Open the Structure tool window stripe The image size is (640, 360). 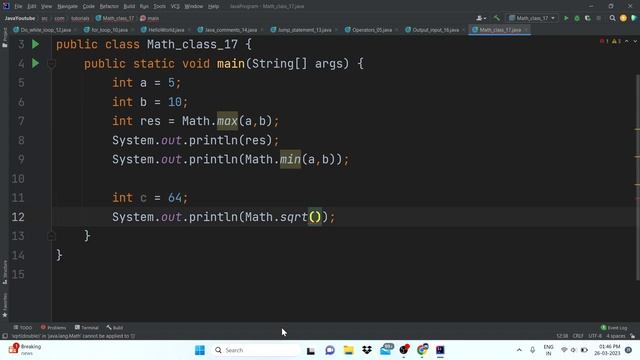(x=5, y=272)
